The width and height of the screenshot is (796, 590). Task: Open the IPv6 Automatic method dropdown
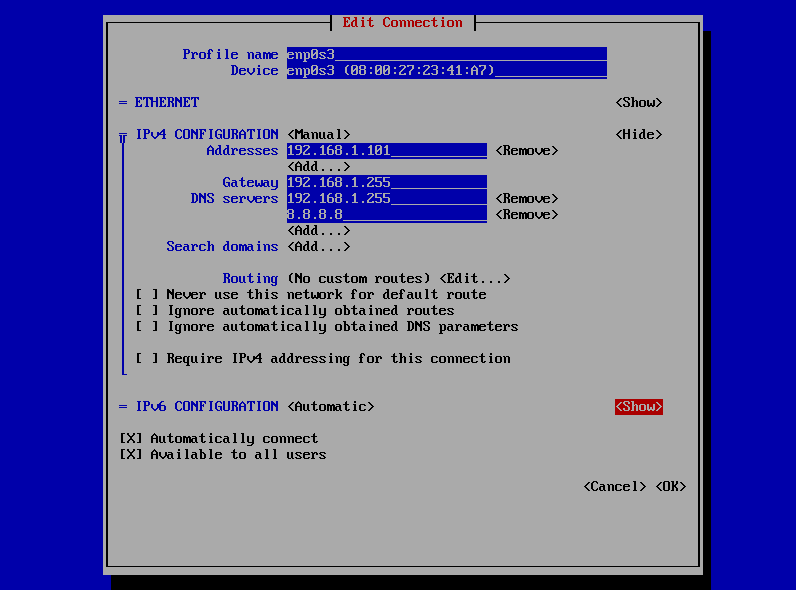(x=330, y=406)
